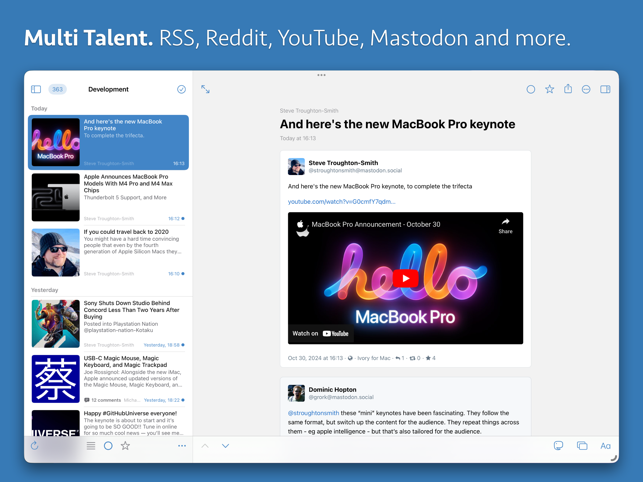Open the circled minus actions icon

586,89
